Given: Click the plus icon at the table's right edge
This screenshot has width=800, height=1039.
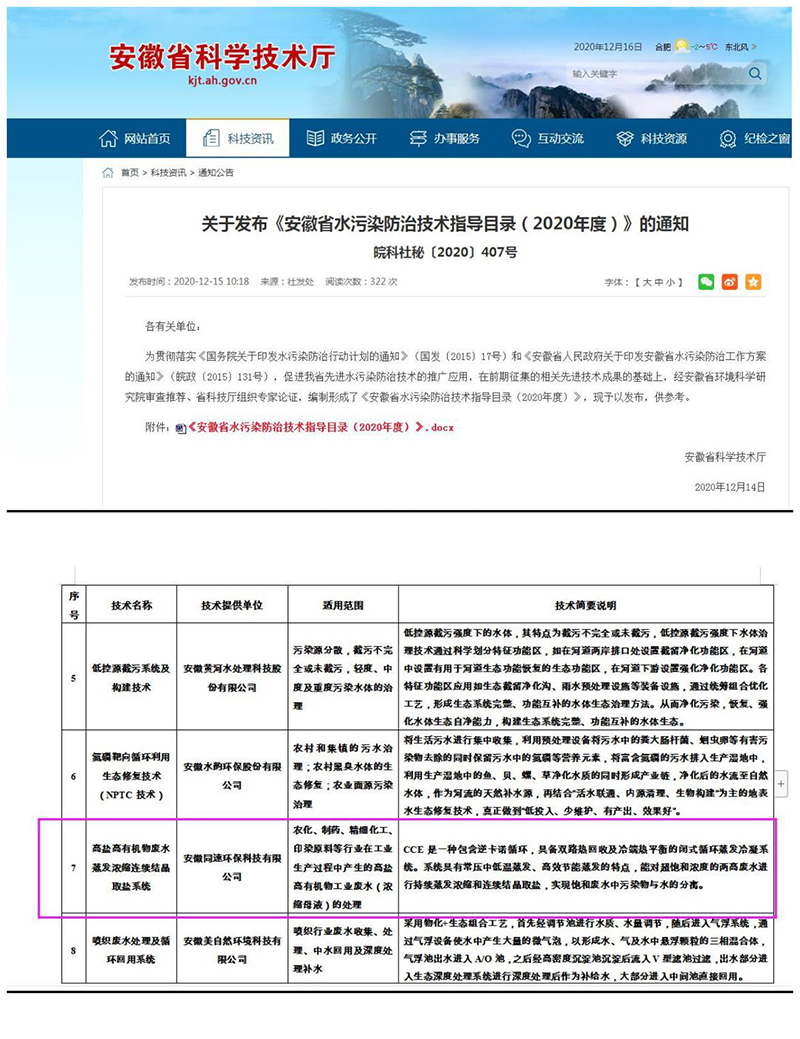Looking at the screenshot, I should 781,784.
